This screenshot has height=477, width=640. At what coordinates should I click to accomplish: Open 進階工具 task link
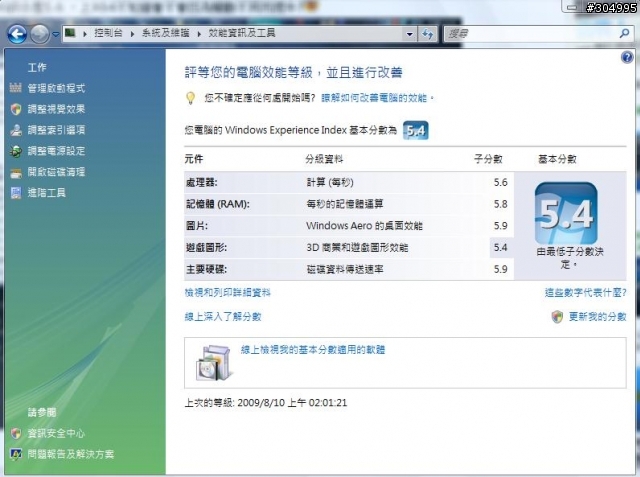point(47,193)
